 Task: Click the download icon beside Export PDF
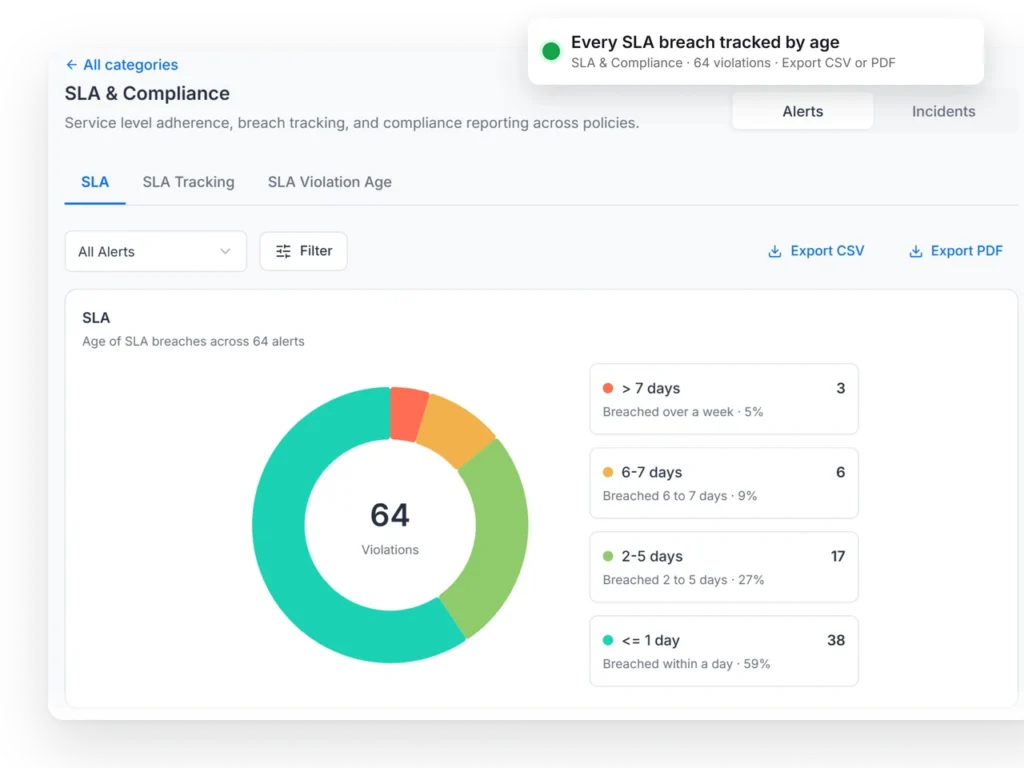tap(916, 251)
